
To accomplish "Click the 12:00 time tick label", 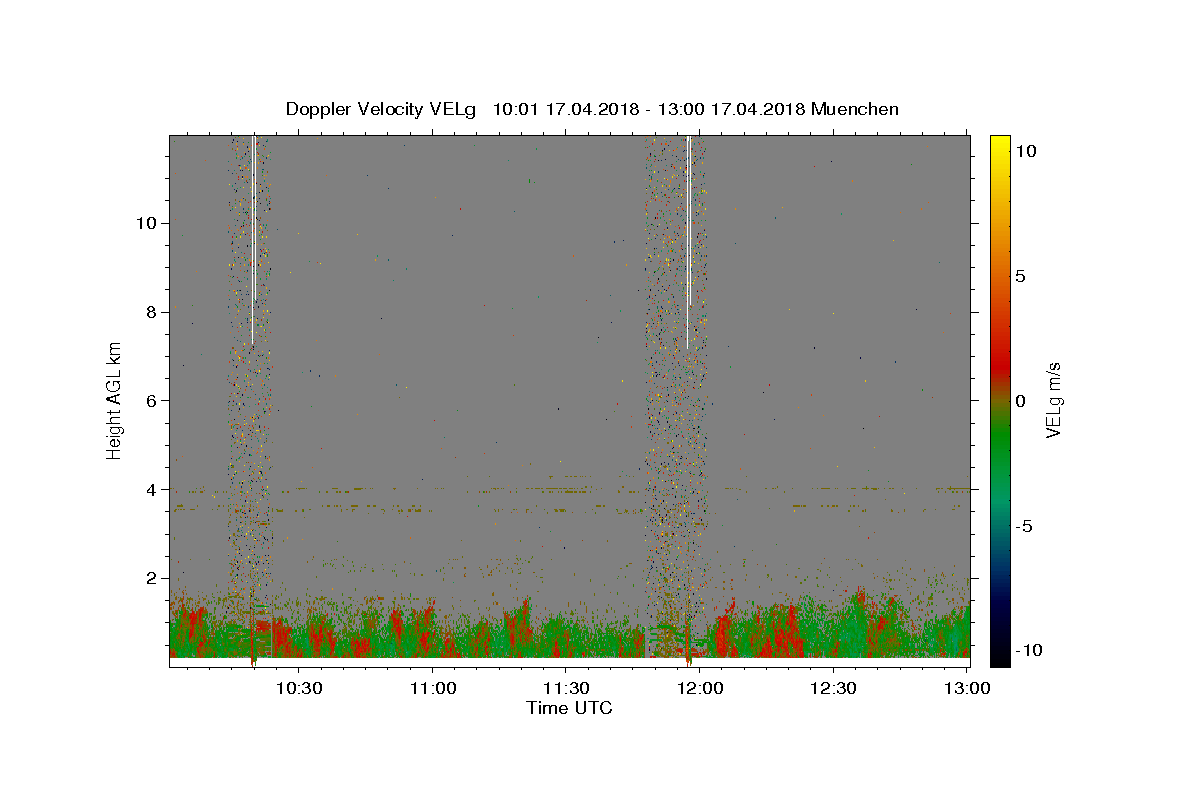I will click(x=699, y=688).
